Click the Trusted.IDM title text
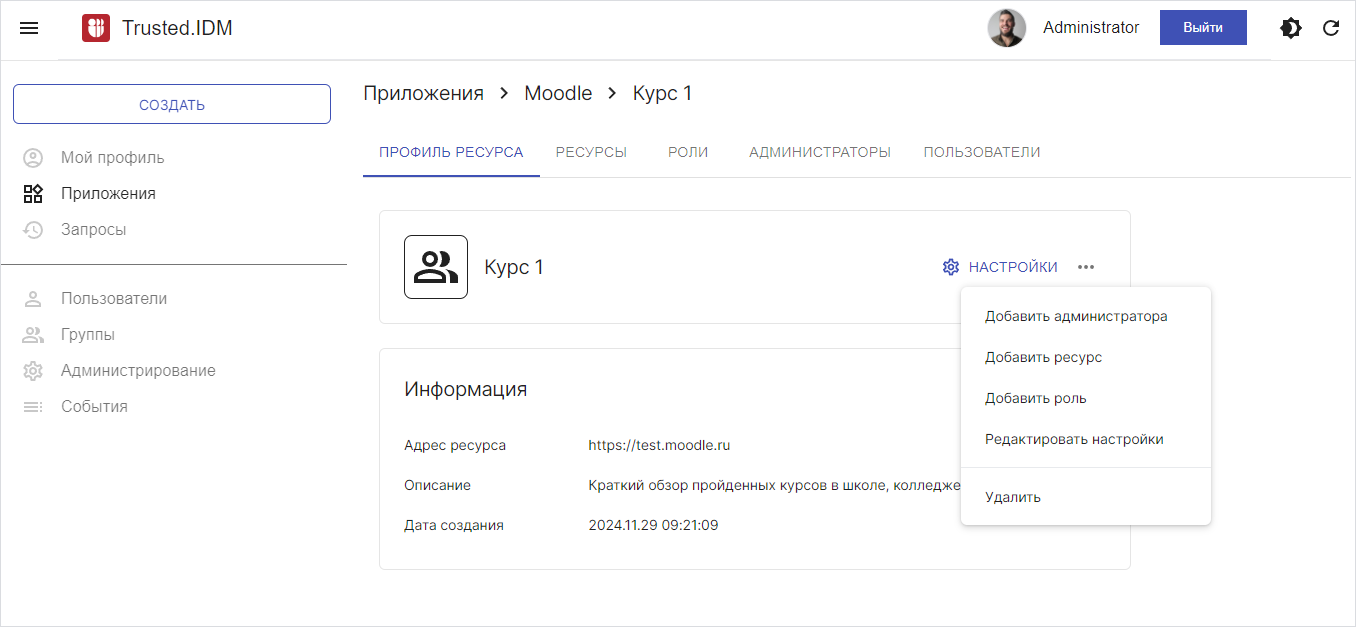1356x627 pixels. point(177,28)
